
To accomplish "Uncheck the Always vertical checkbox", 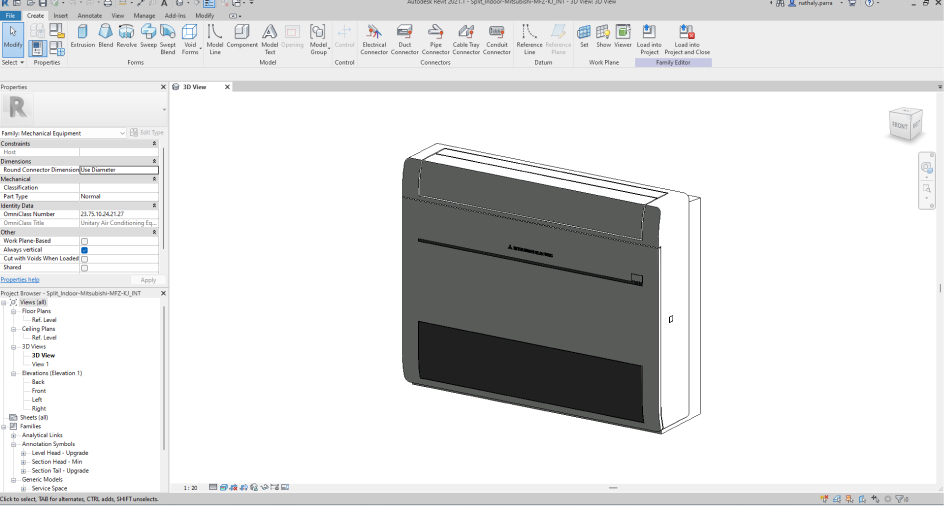I will [x=84, y=250].
